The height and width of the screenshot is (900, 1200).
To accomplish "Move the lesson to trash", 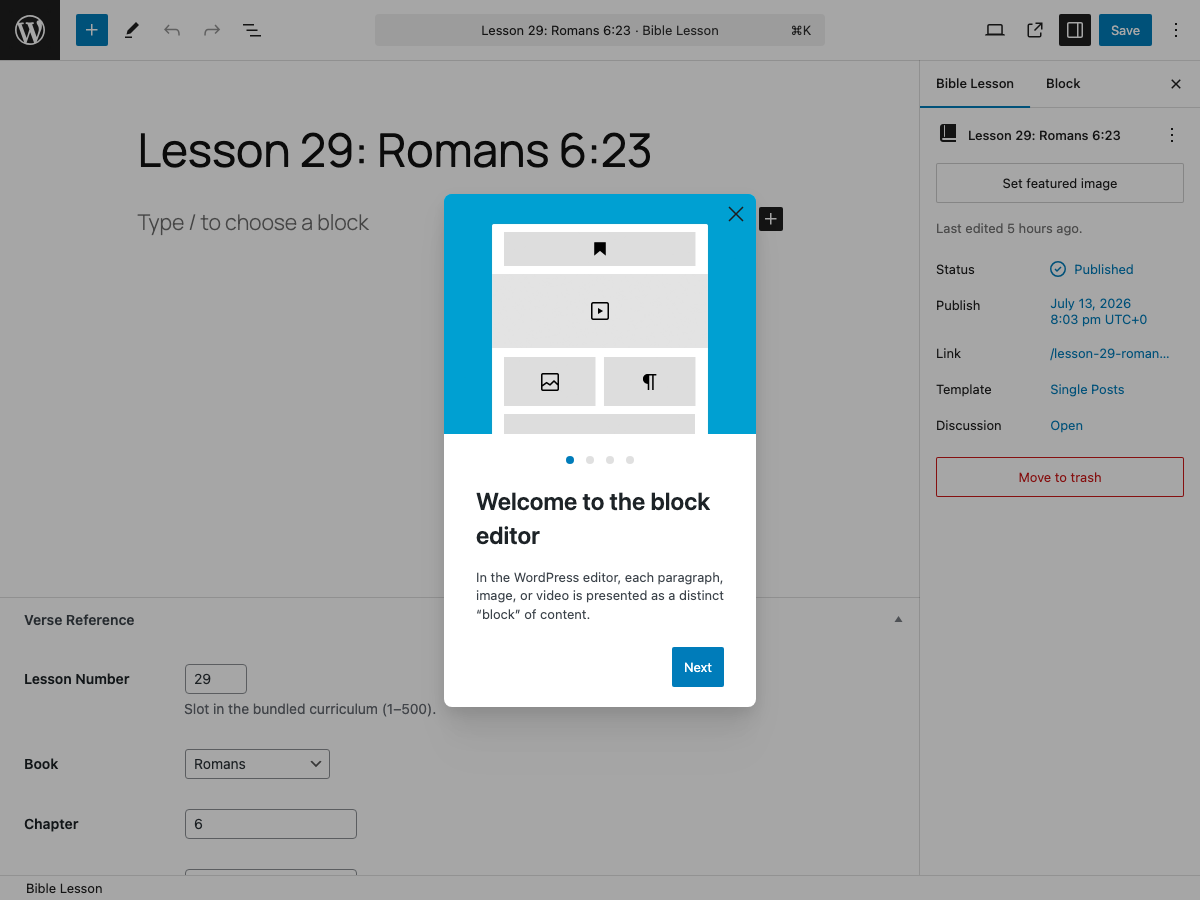I will click(1060, 477).
